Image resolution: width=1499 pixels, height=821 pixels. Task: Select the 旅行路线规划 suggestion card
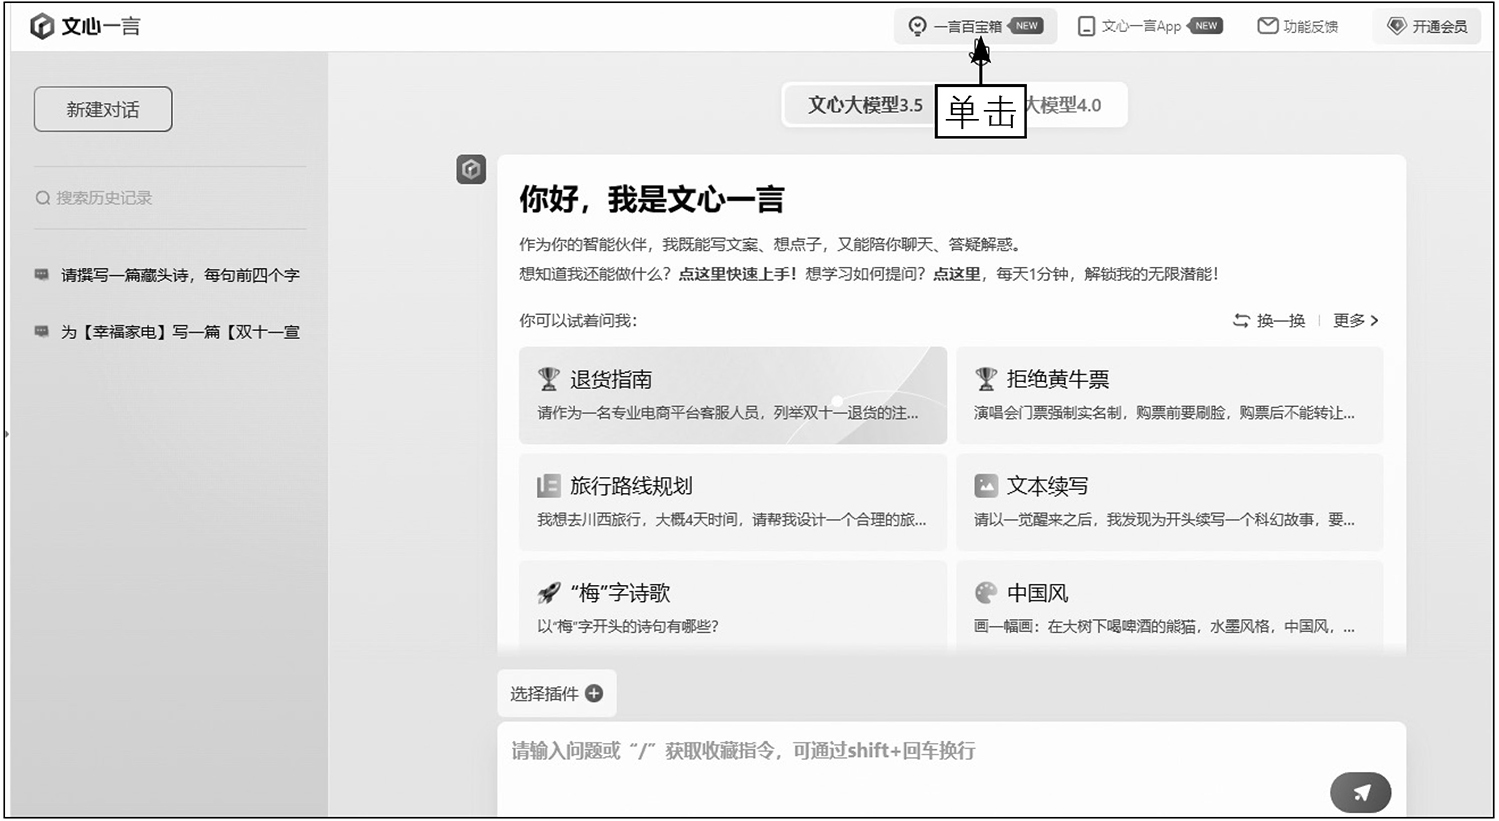point(733,502)
